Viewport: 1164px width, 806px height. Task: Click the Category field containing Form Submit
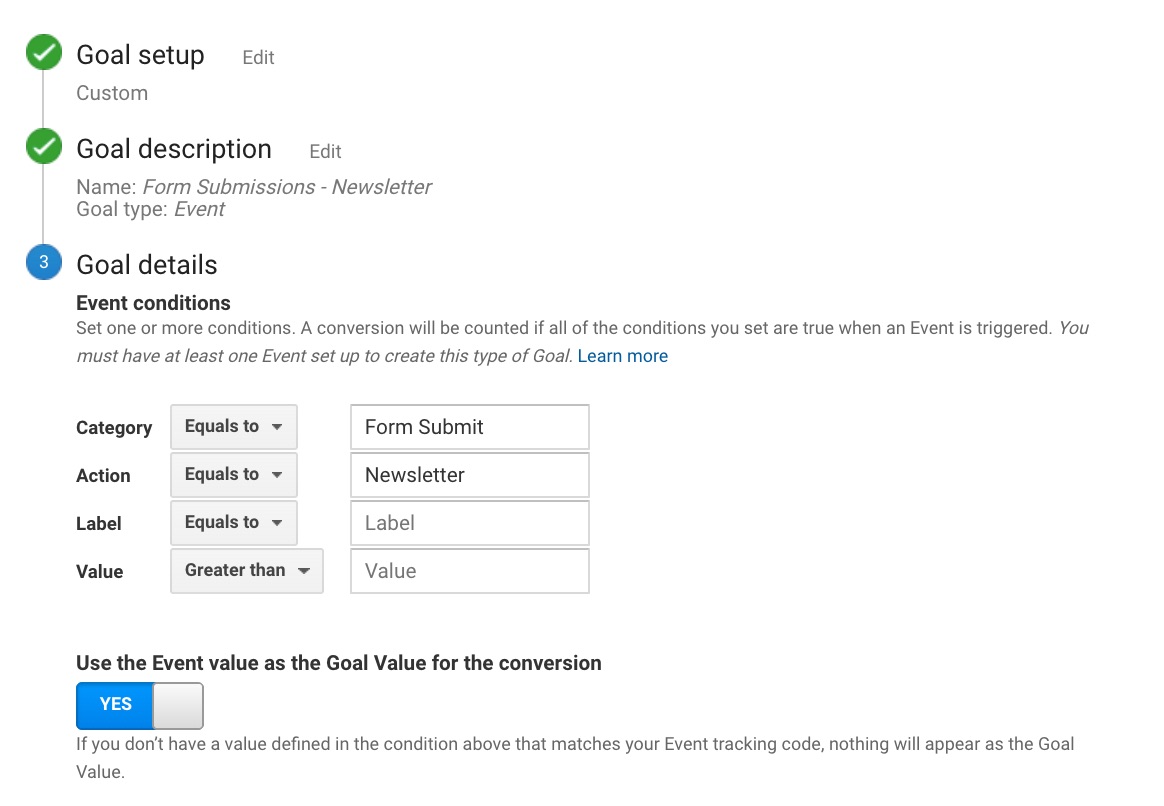[x=470, y=427]
